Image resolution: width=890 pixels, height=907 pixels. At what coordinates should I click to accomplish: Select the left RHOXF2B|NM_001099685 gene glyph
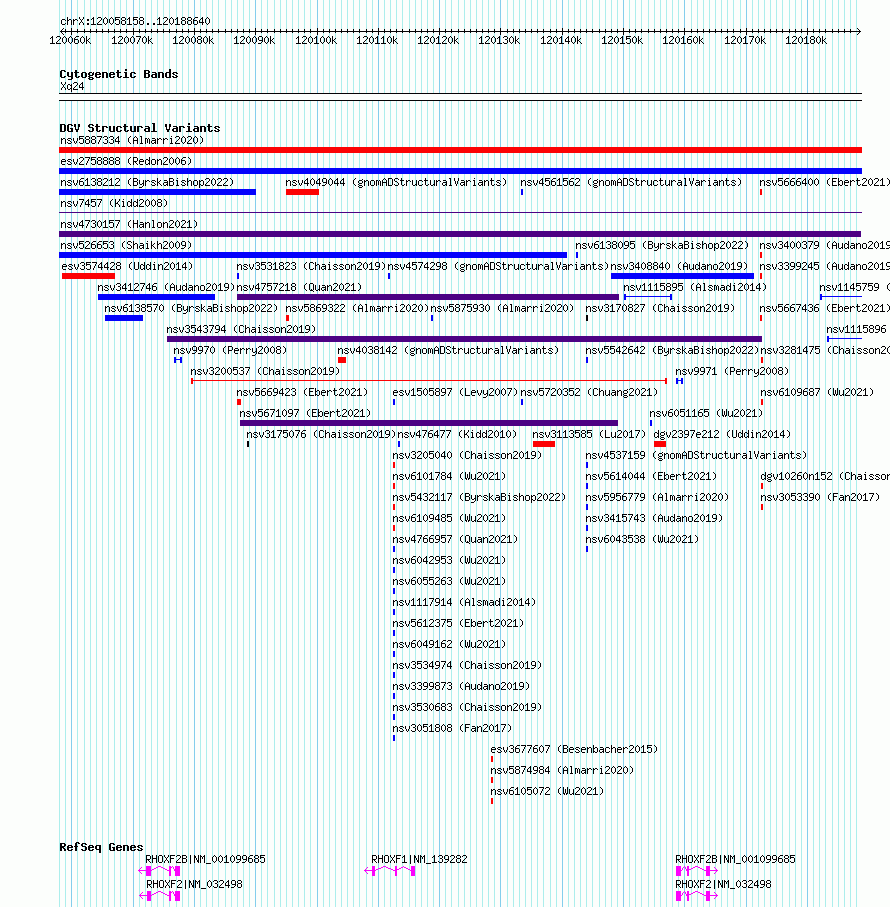160,871
